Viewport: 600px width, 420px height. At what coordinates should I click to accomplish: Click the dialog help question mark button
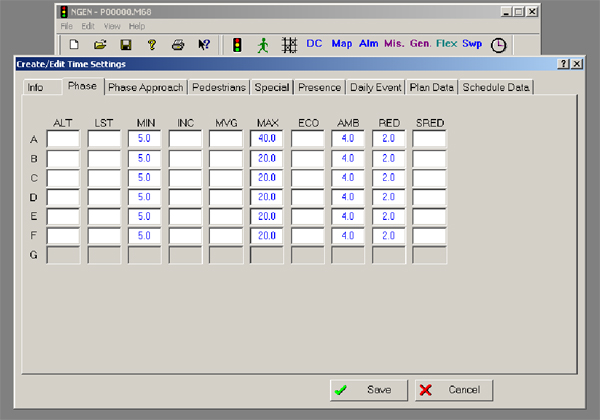563,64
